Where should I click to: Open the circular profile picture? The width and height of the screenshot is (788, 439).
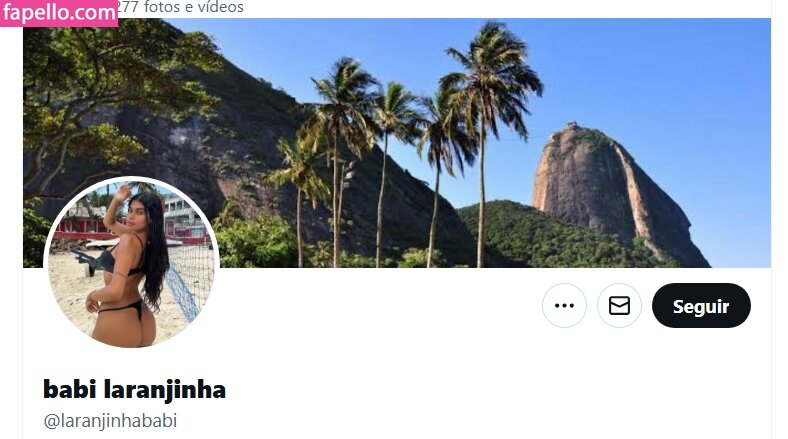tap(131, 263)
